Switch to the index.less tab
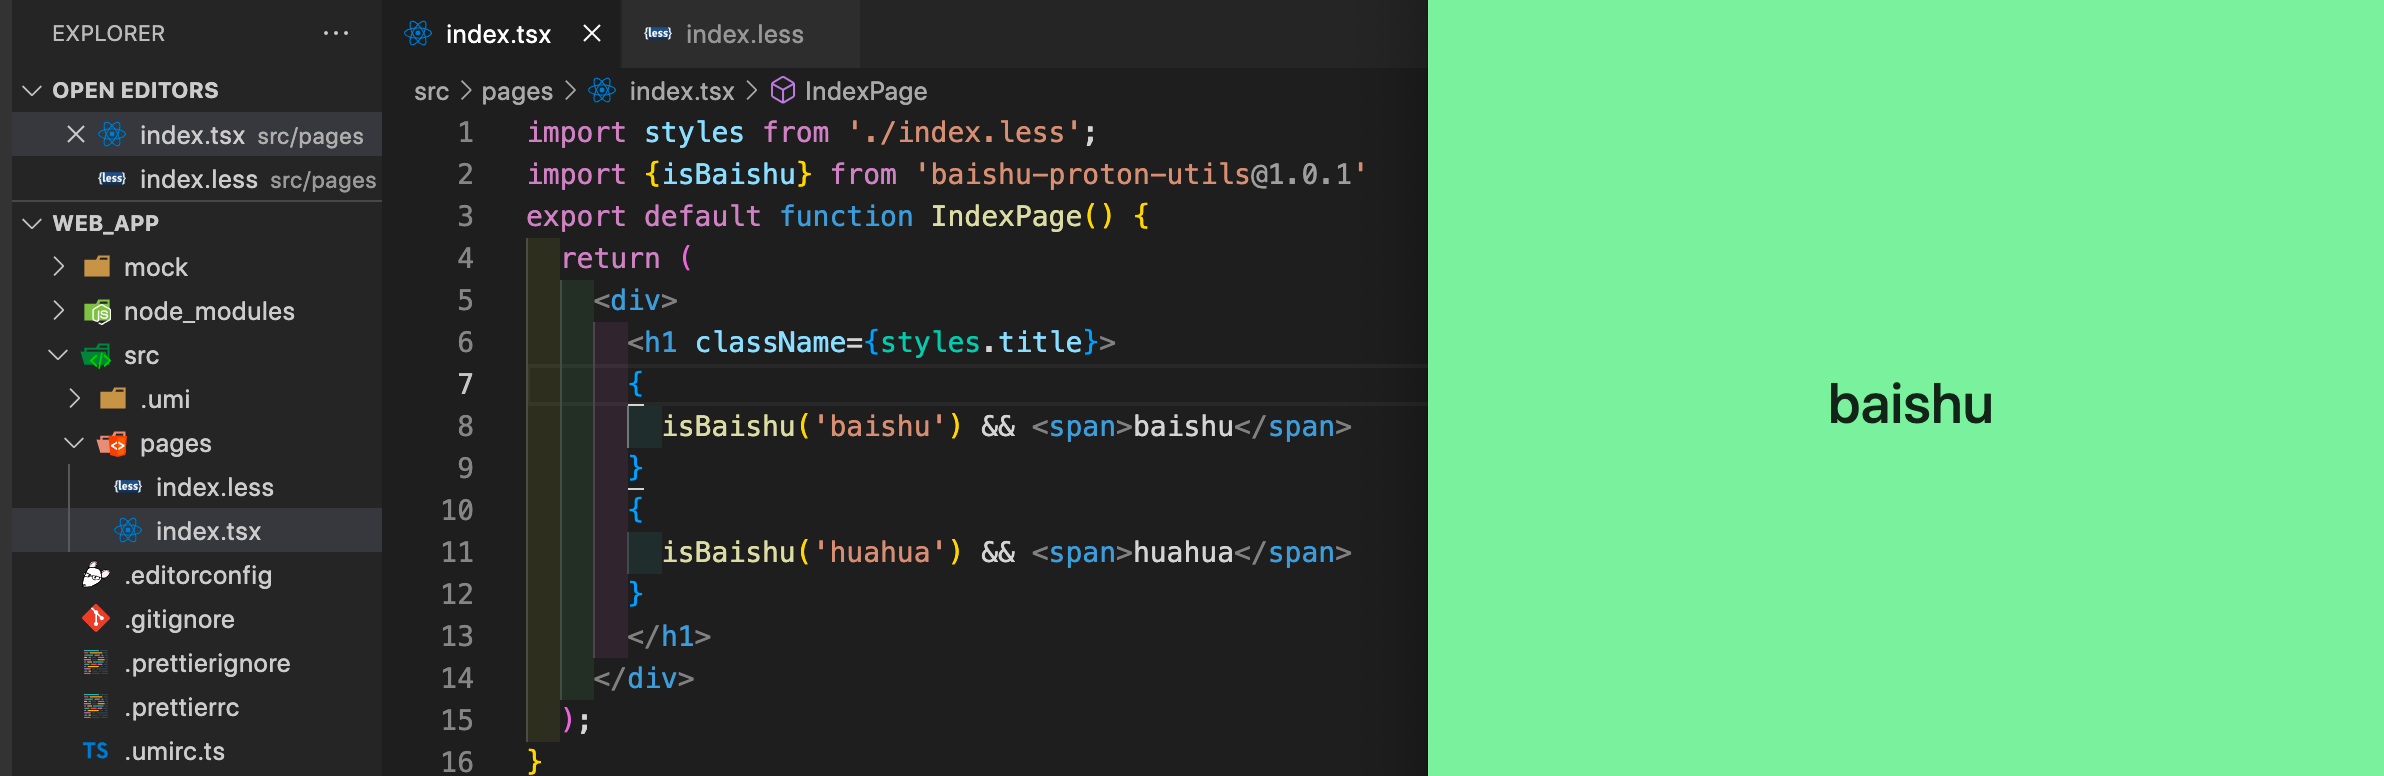 click(744, 34)
